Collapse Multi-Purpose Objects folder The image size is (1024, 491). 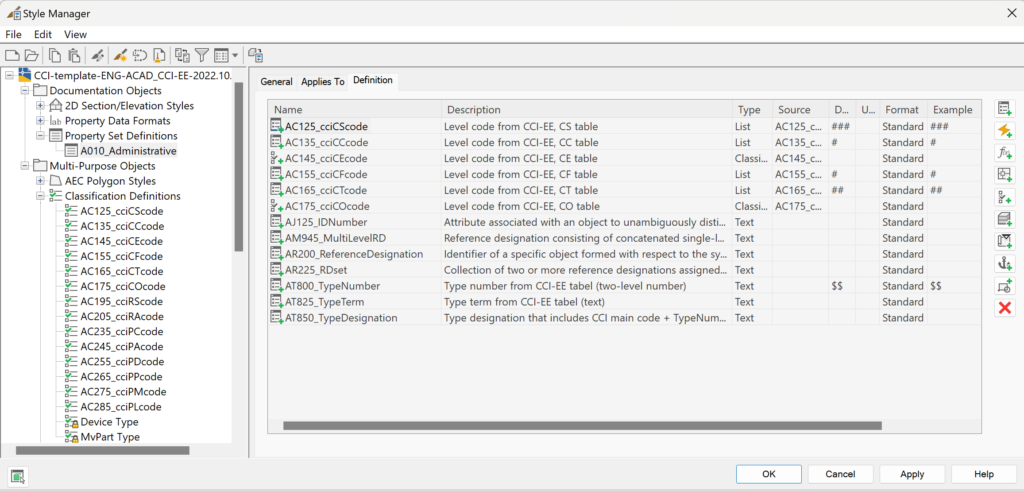25,166
